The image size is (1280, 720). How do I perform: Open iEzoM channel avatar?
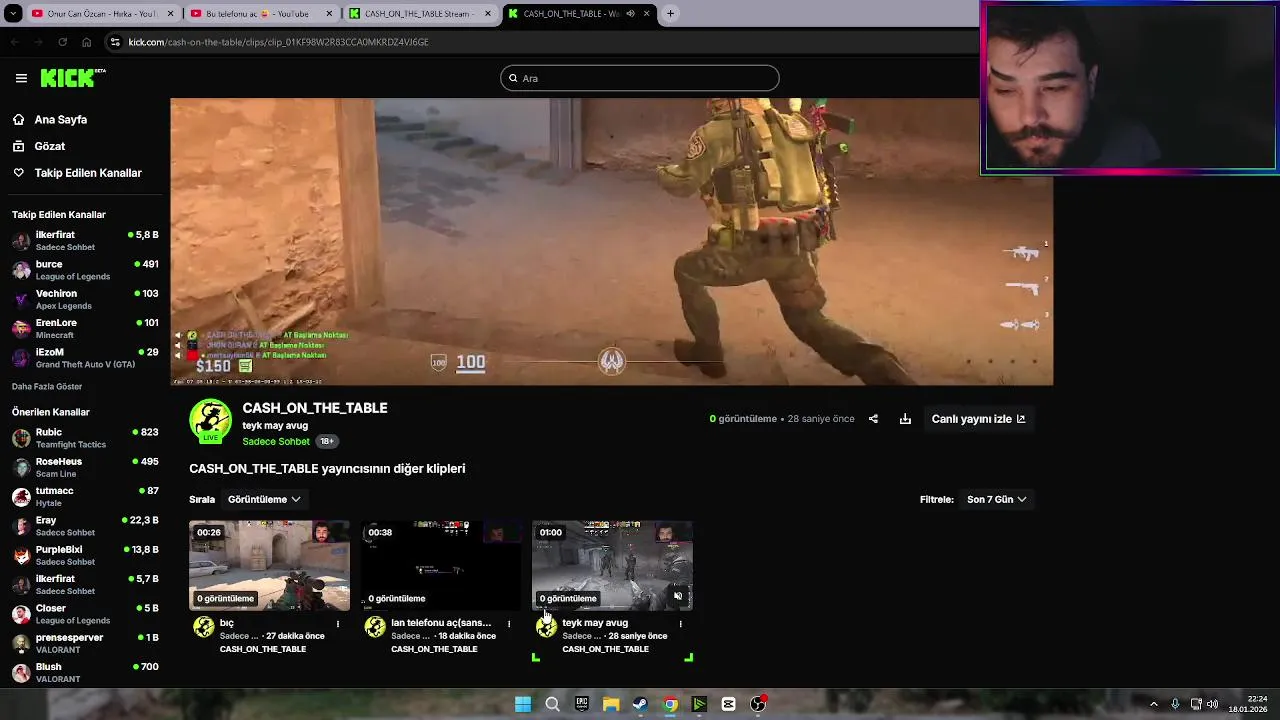point(21,358)
